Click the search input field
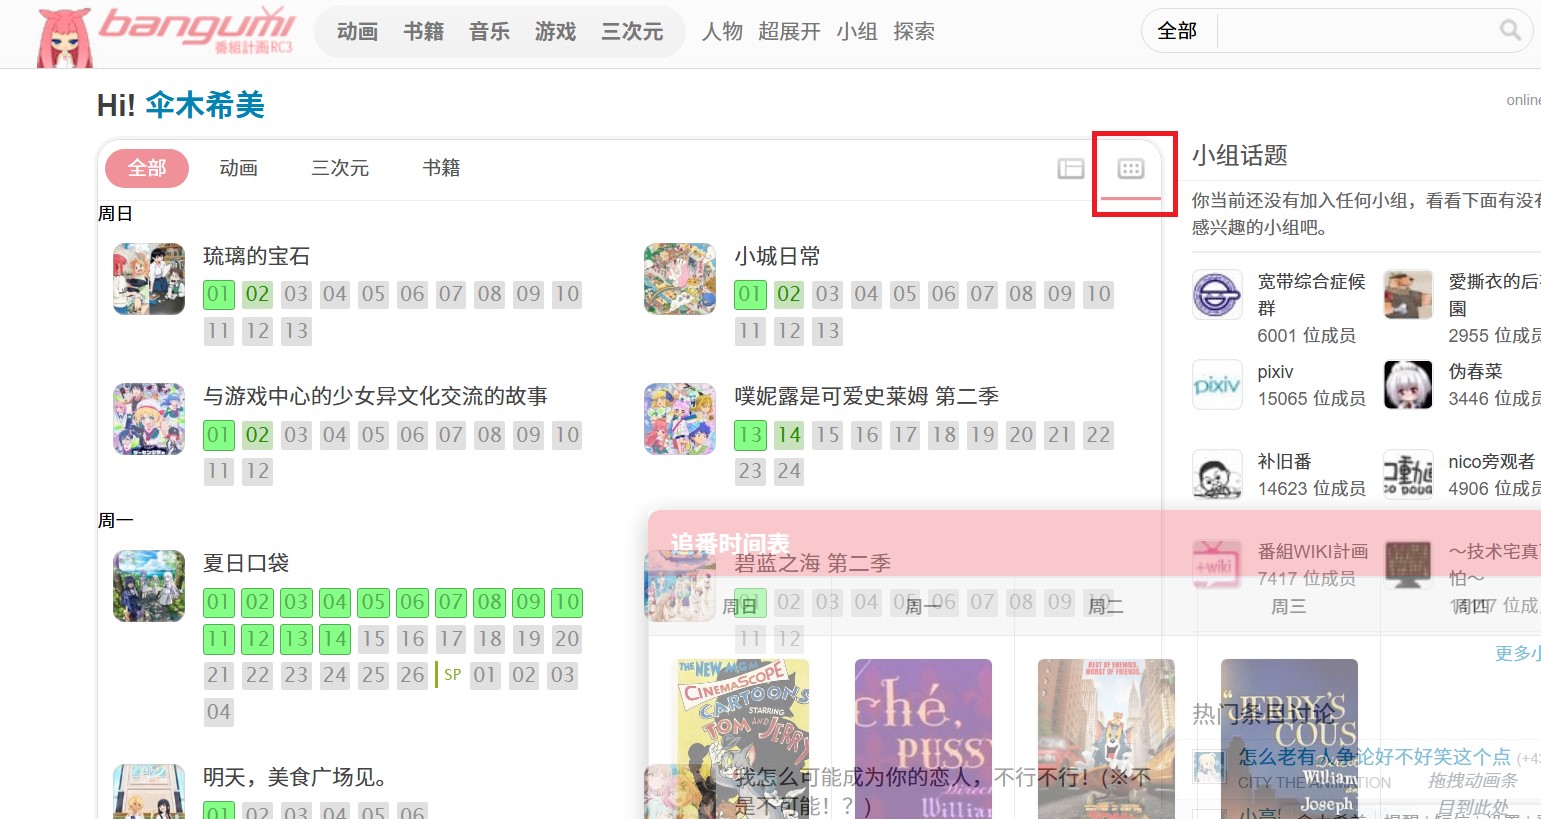Screen dimensions: 1541x819 click(x=1358, y=31)
